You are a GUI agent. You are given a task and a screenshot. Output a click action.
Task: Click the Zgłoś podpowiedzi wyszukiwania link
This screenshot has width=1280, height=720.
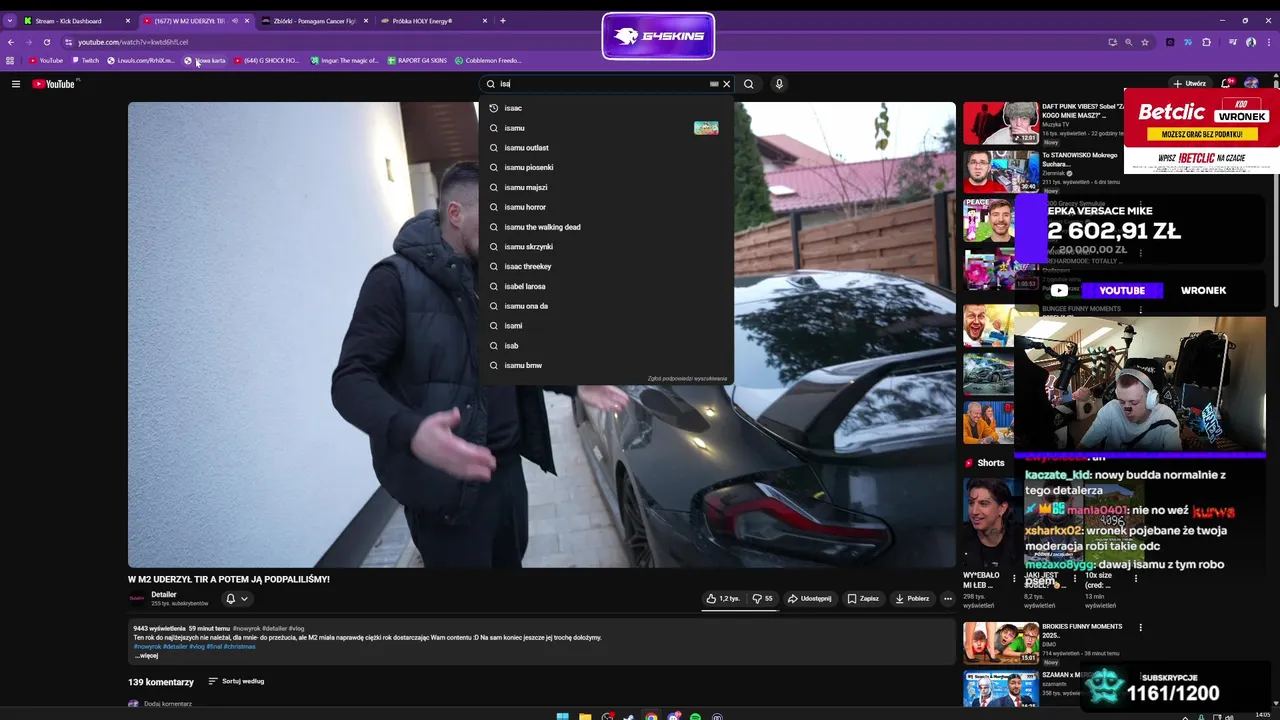tap(687, 379)
